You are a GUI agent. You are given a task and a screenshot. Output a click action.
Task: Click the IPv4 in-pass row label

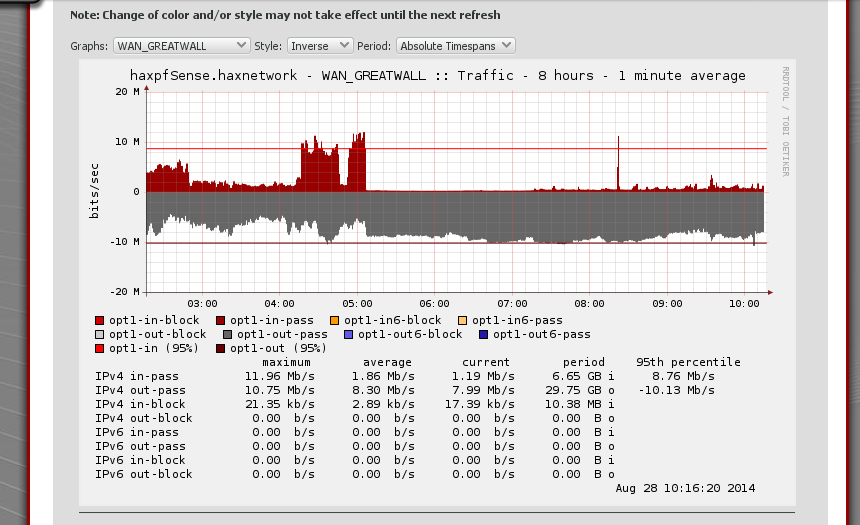(137, 376)
